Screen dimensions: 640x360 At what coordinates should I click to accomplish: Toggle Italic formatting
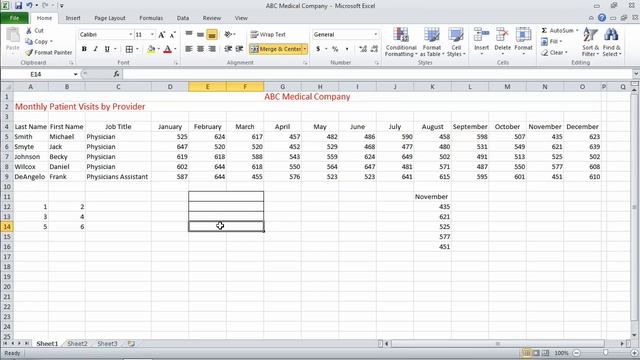96,49
